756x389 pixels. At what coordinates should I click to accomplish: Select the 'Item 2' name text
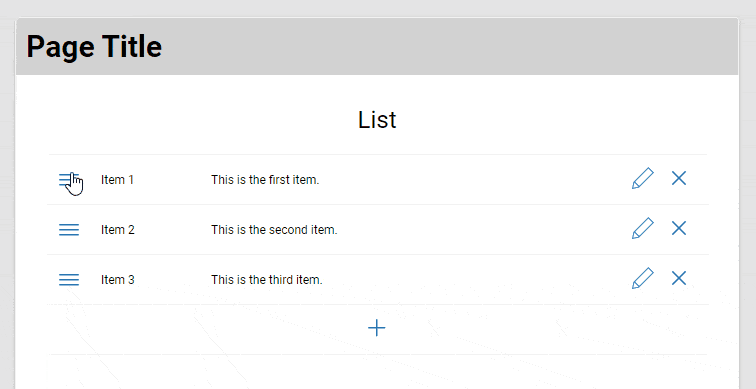pos(118,230)
